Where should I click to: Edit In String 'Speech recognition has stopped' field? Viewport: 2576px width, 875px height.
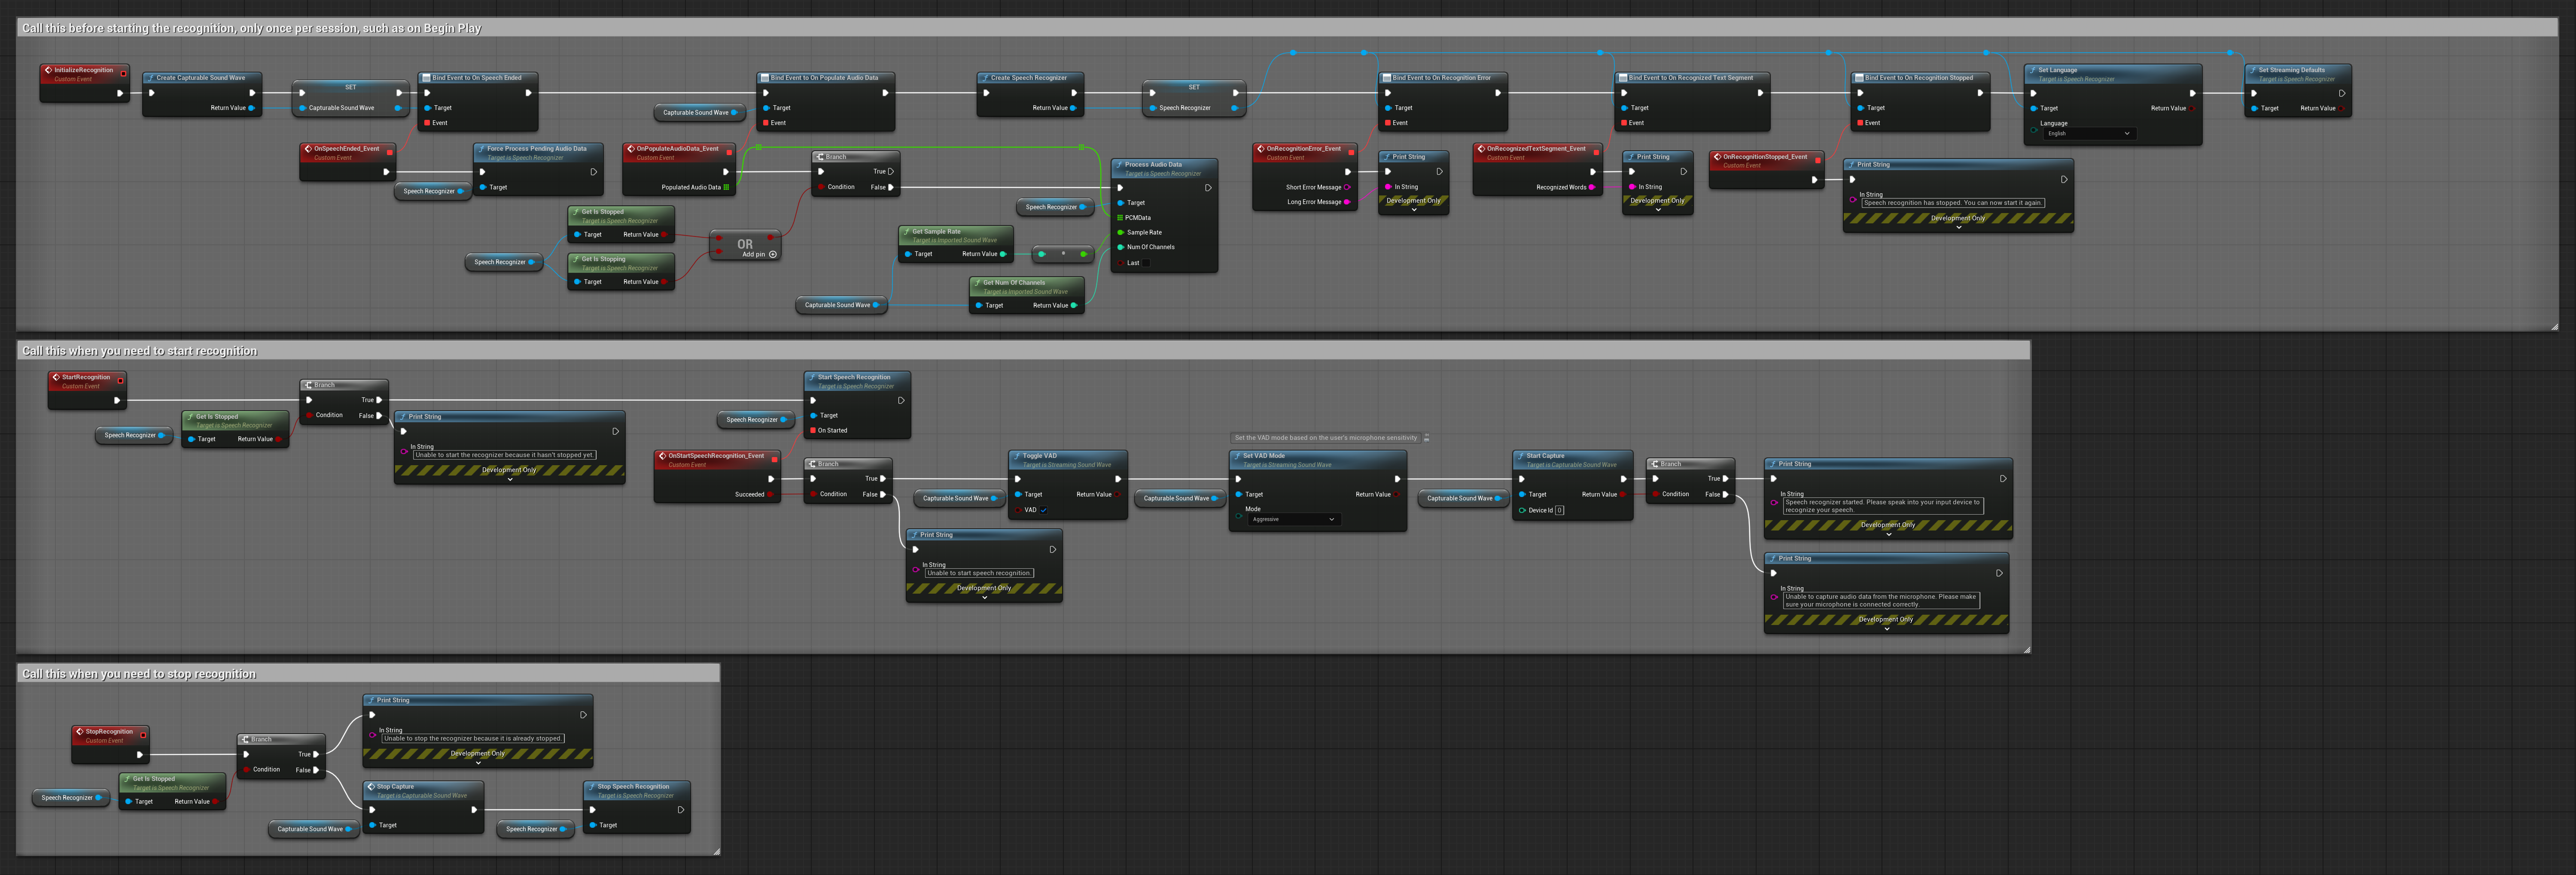point(1953,203)
